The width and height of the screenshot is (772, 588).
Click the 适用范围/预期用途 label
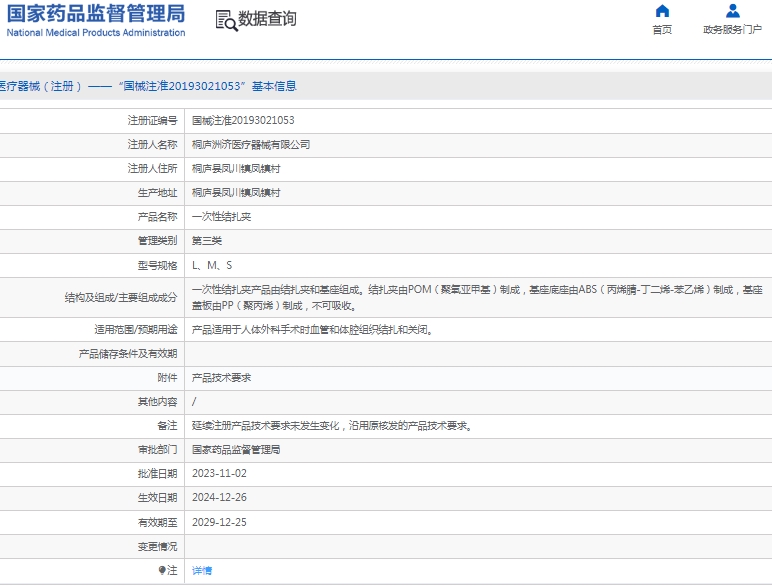pos(135,329)
